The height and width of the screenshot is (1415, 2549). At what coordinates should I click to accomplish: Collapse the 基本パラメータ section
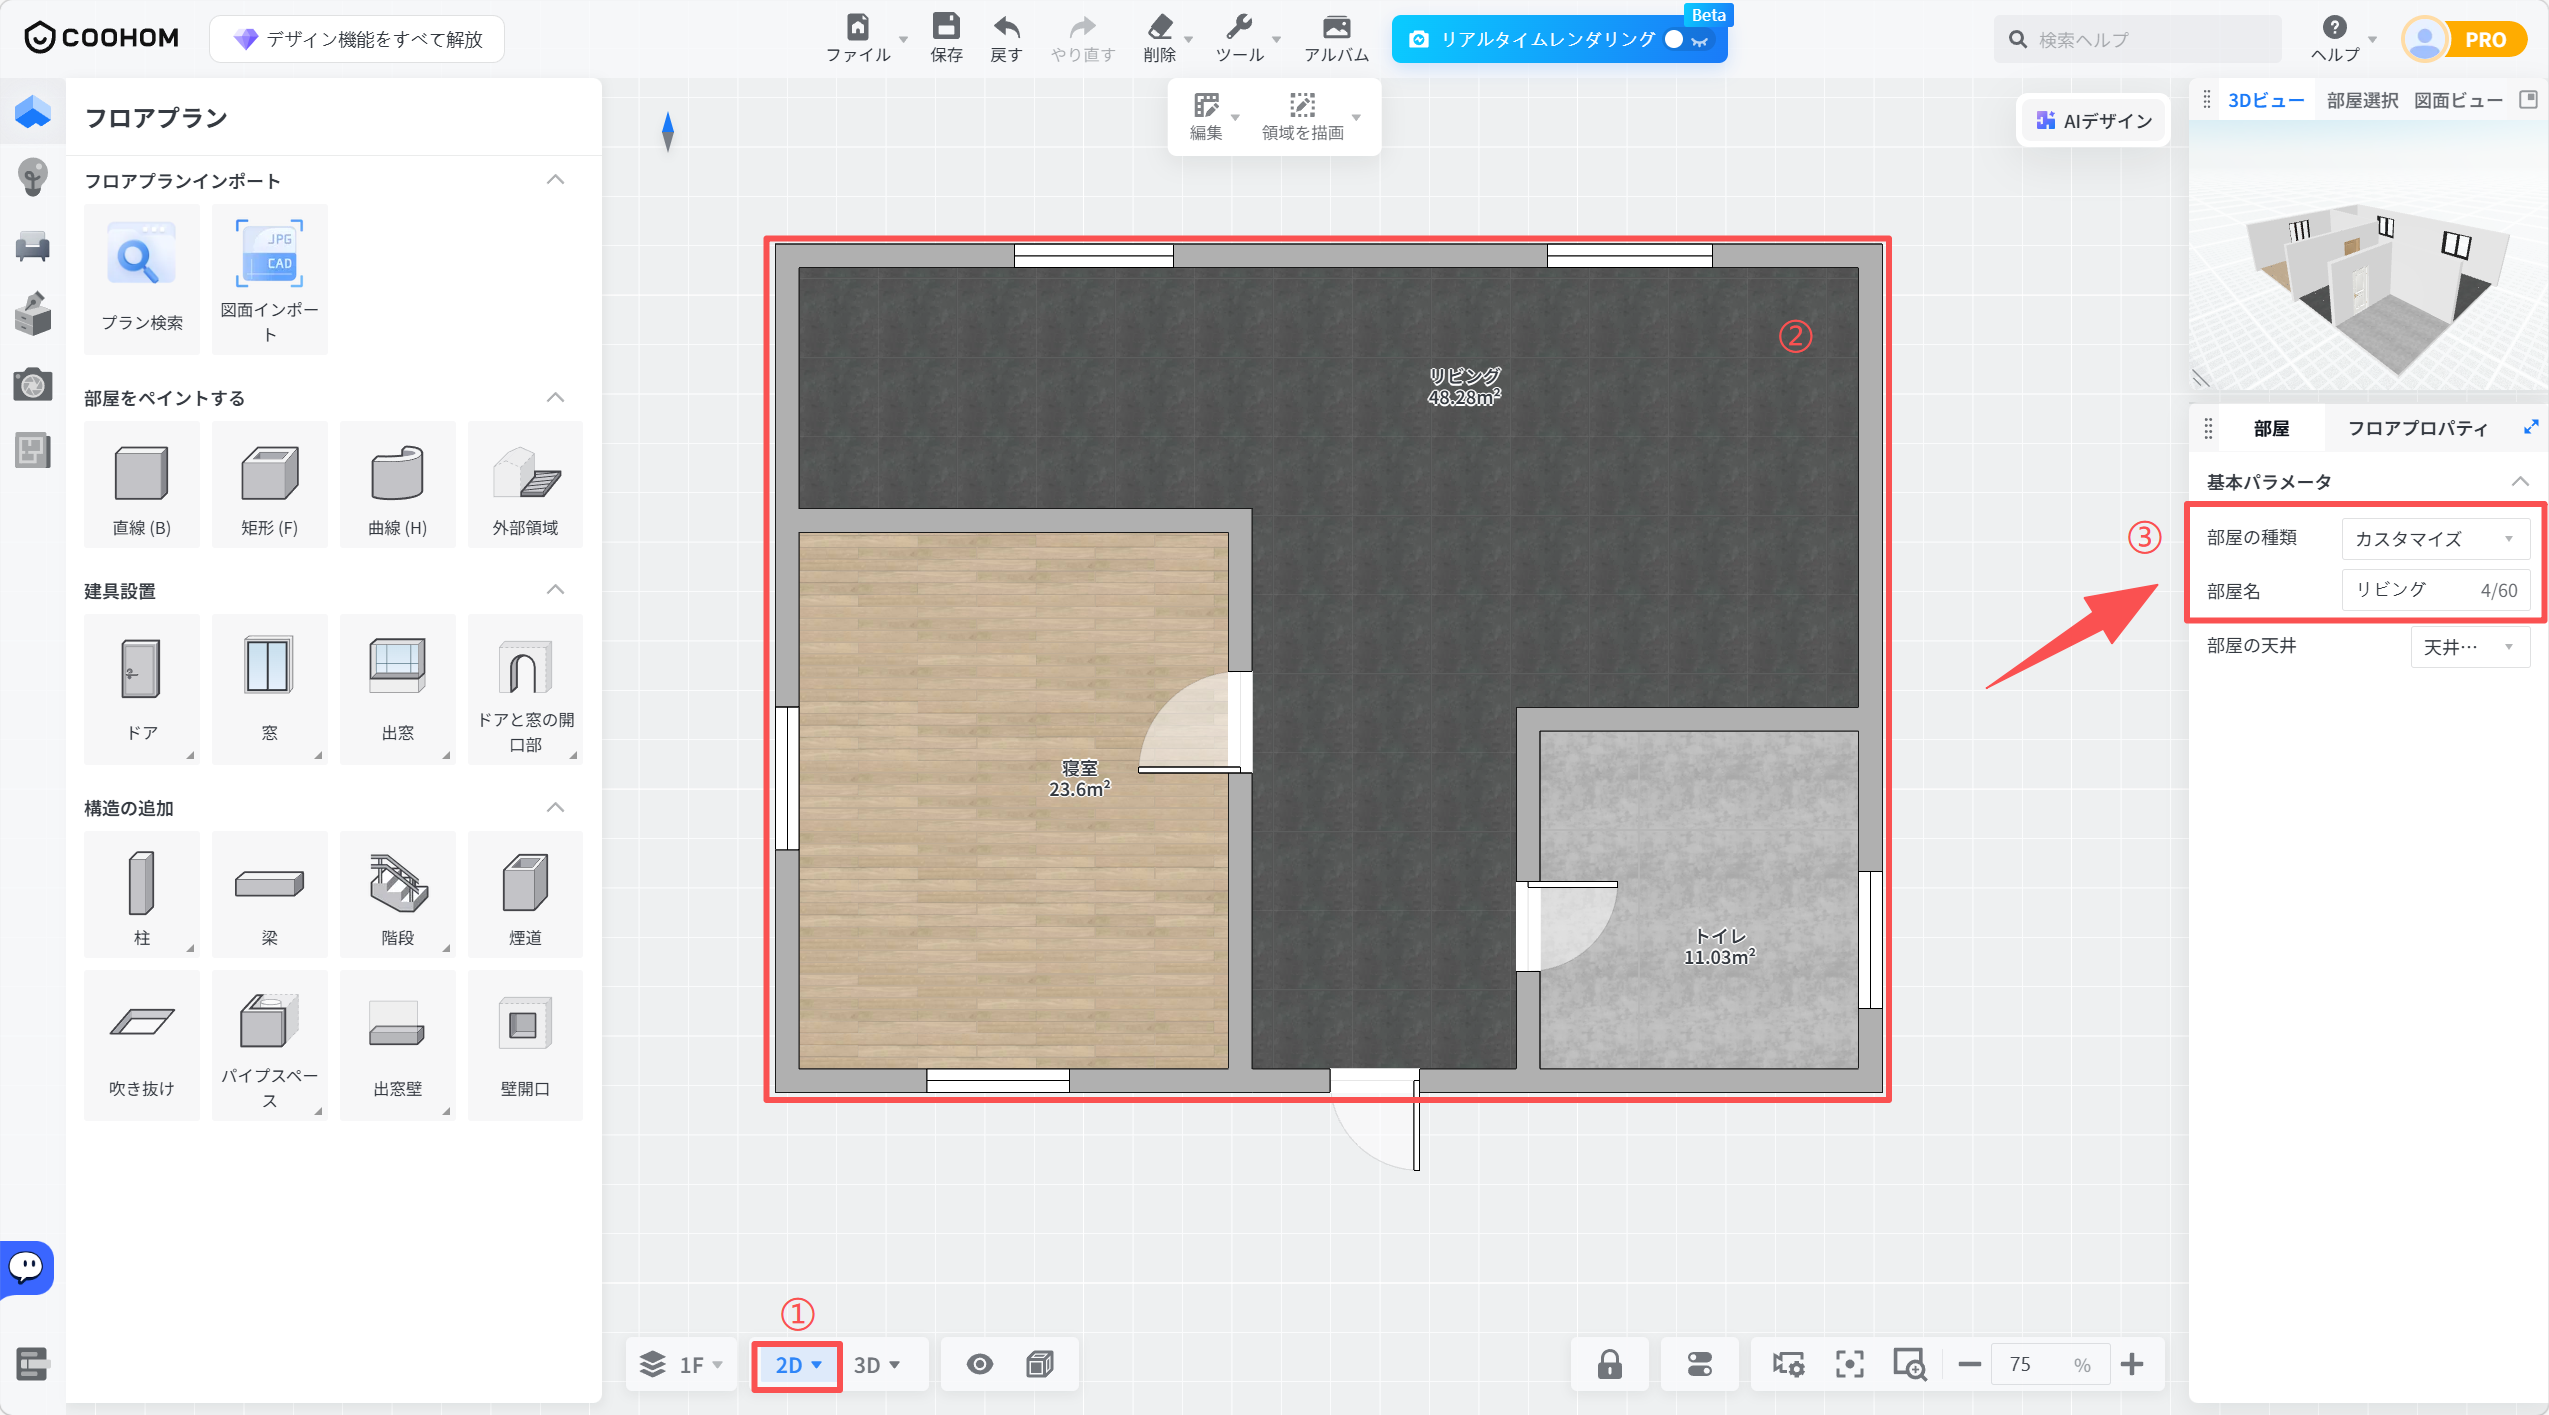coord(2520,482)
